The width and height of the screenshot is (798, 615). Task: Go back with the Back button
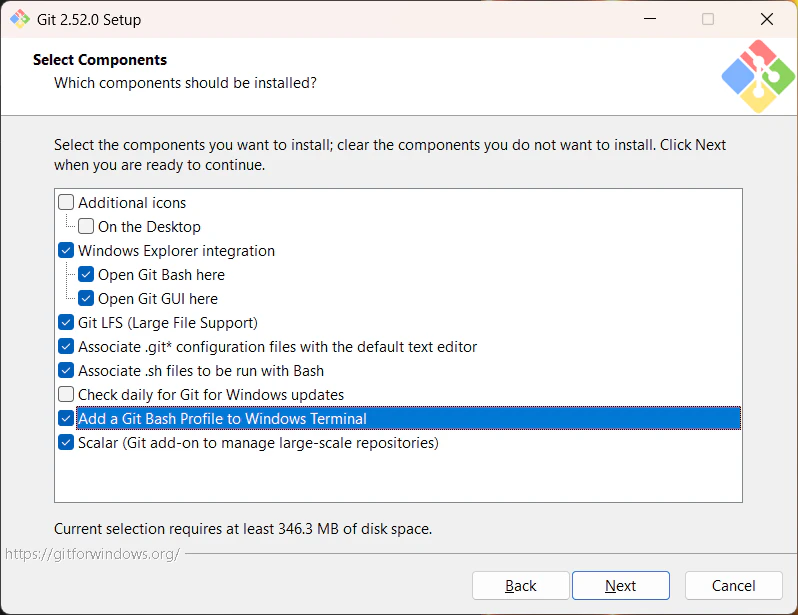pos(520,585)
